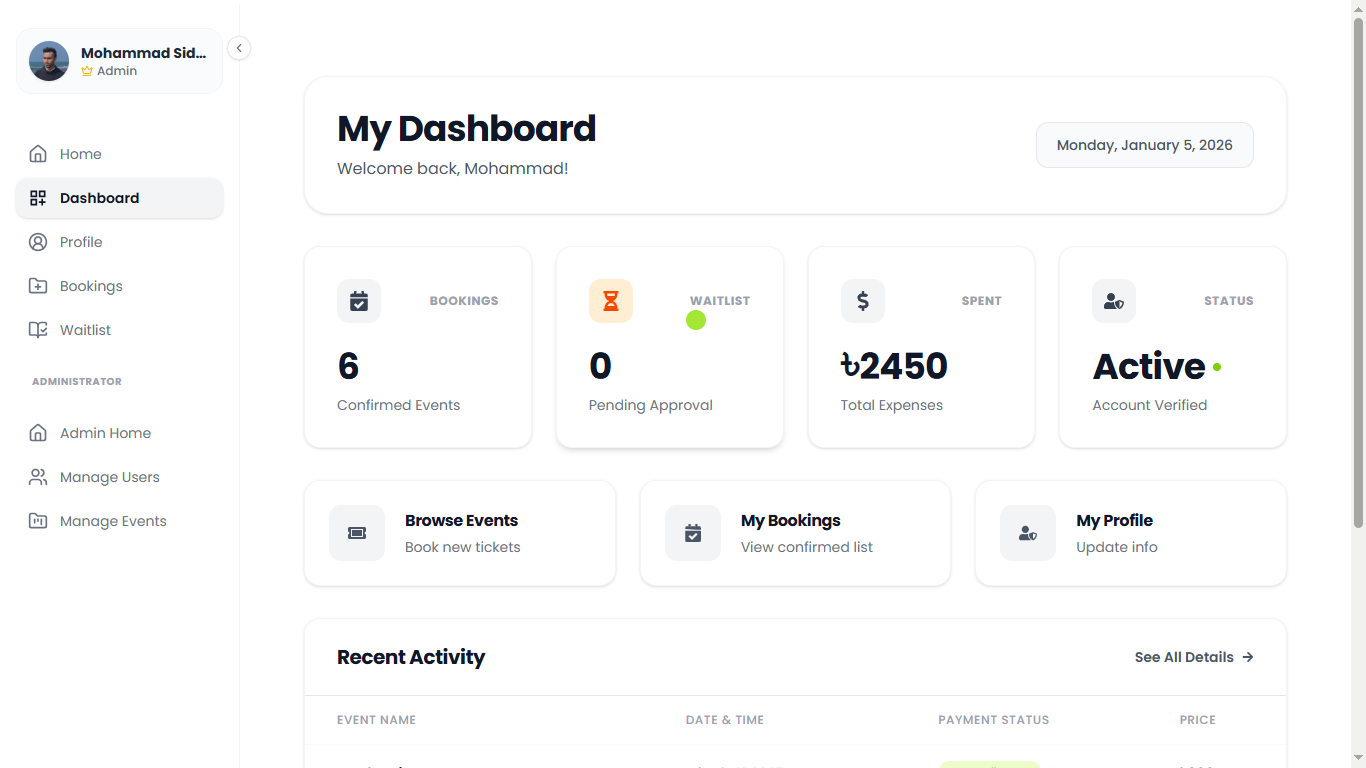Click the green Active status dot

pyautogui.click(x=1216, y=367)
